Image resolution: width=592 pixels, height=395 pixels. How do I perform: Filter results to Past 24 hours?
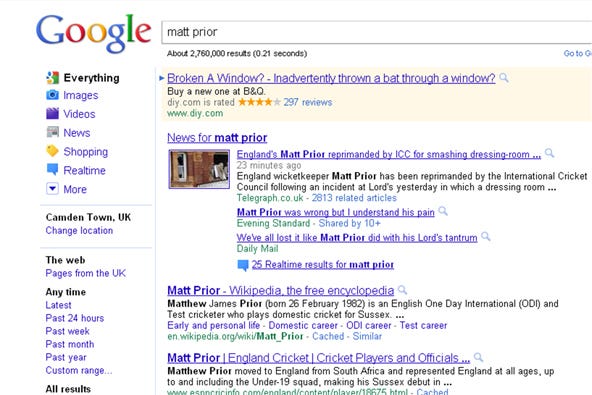coord(74,318)
